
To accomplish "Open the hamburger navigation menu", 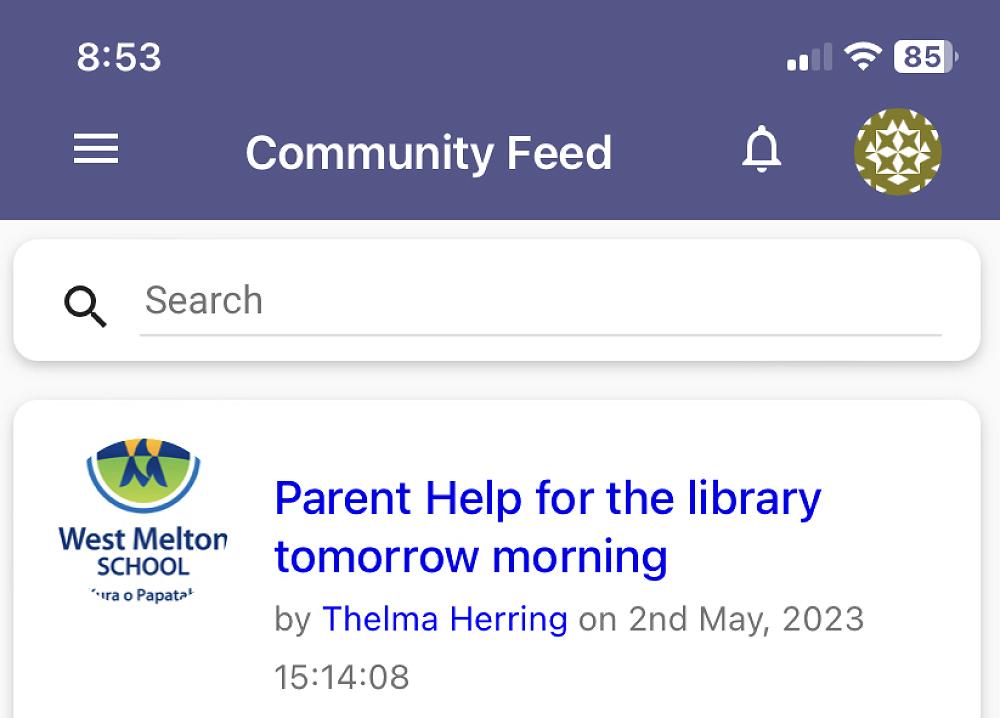I will (x=96, y=150).
